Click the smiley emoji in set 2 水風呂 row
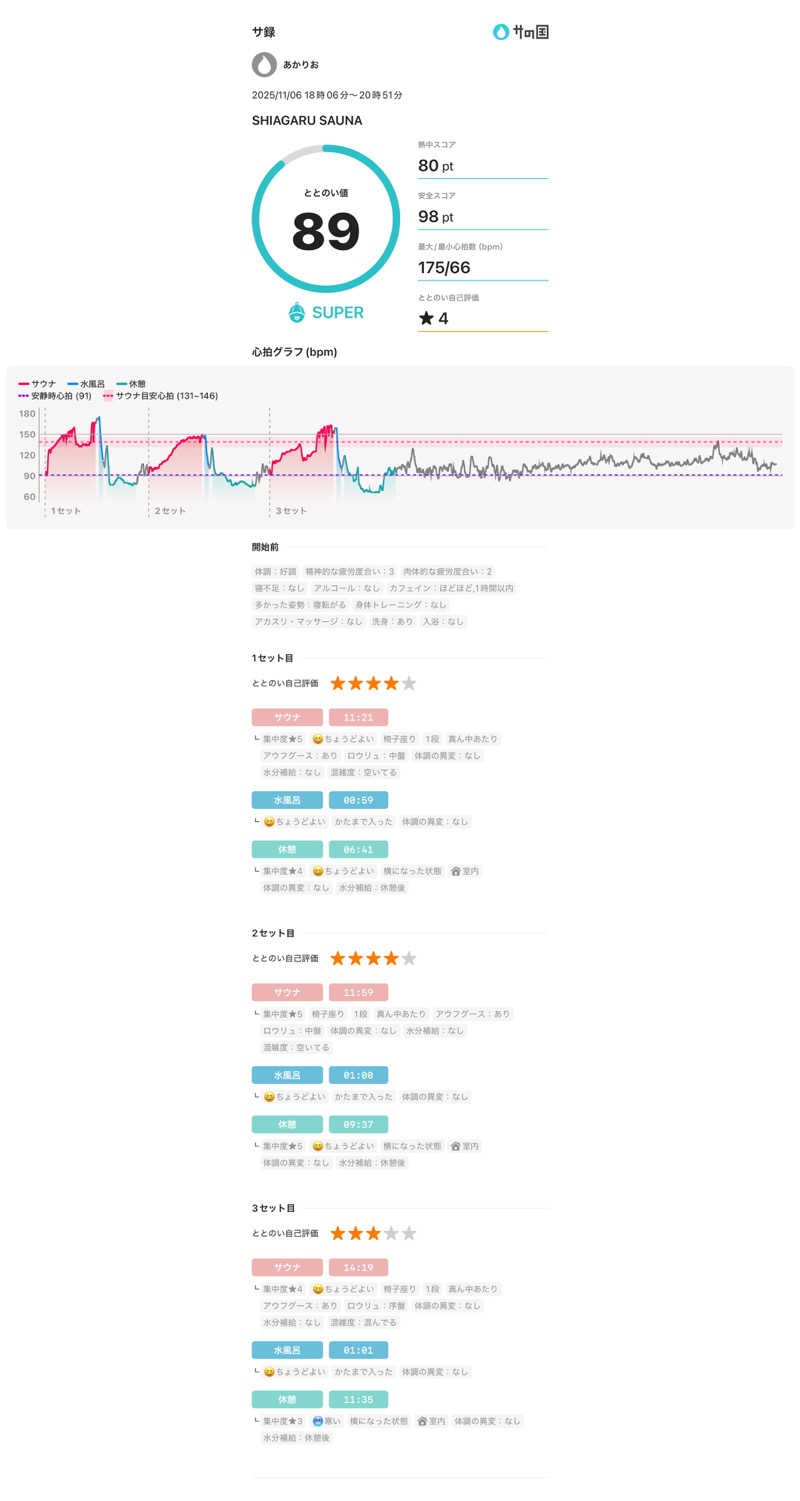 point(269,1097)
